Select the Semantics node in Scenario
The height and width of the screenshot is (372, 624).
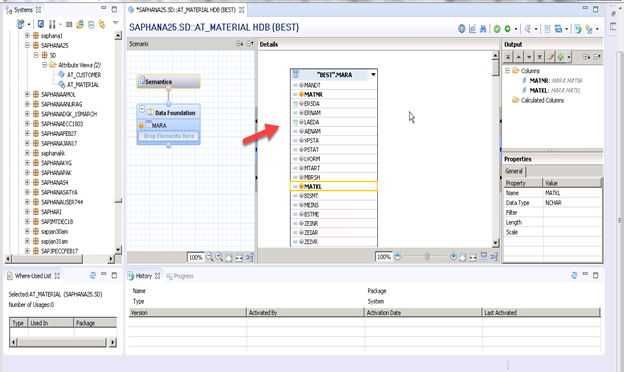168,82
